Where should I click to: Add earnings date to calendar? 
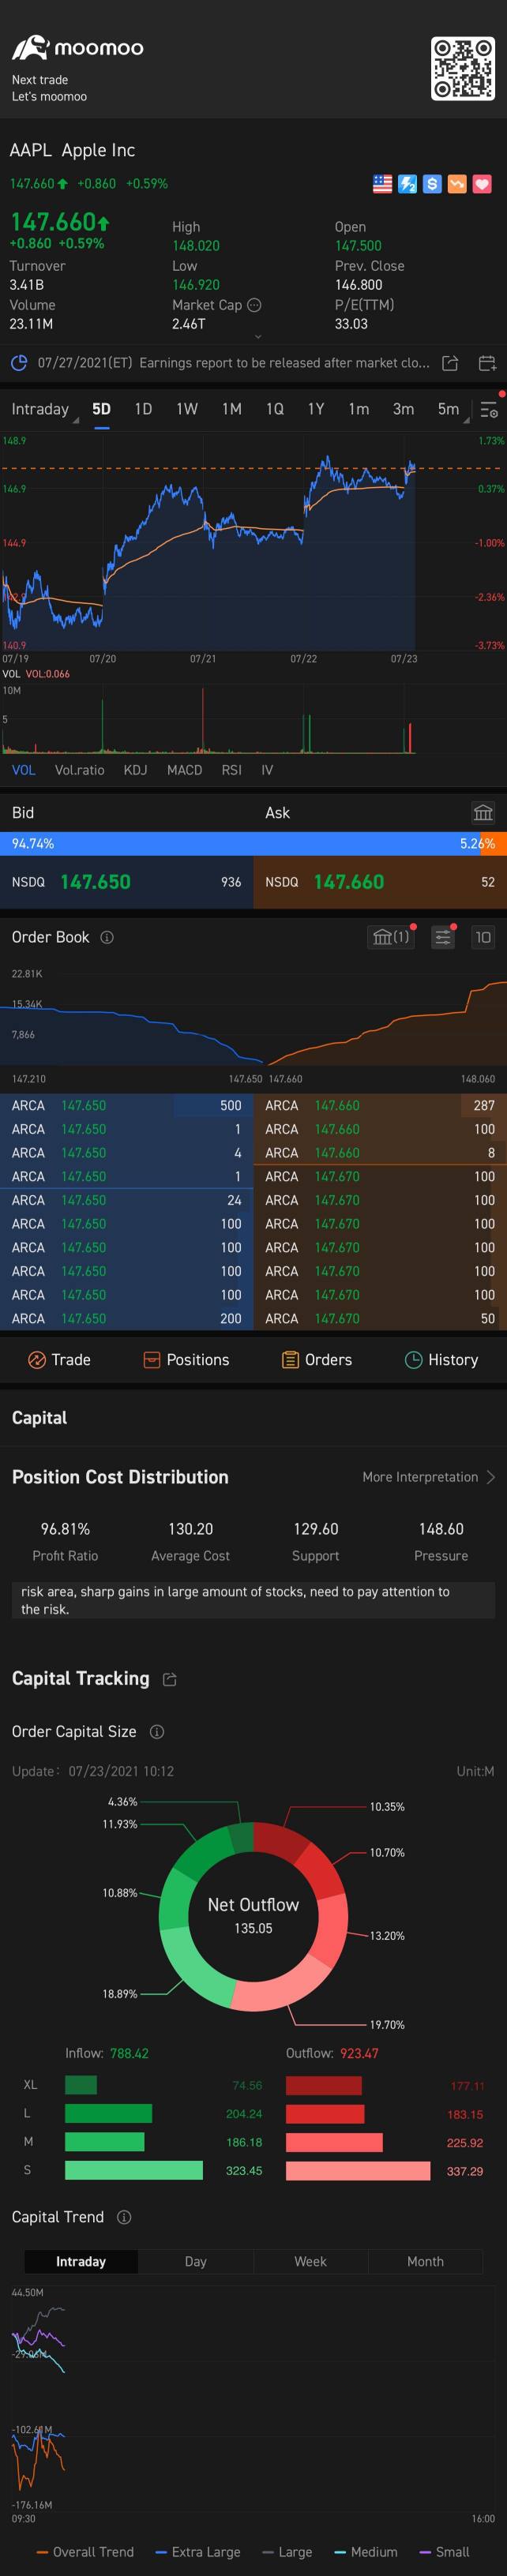tap(487, 363)
